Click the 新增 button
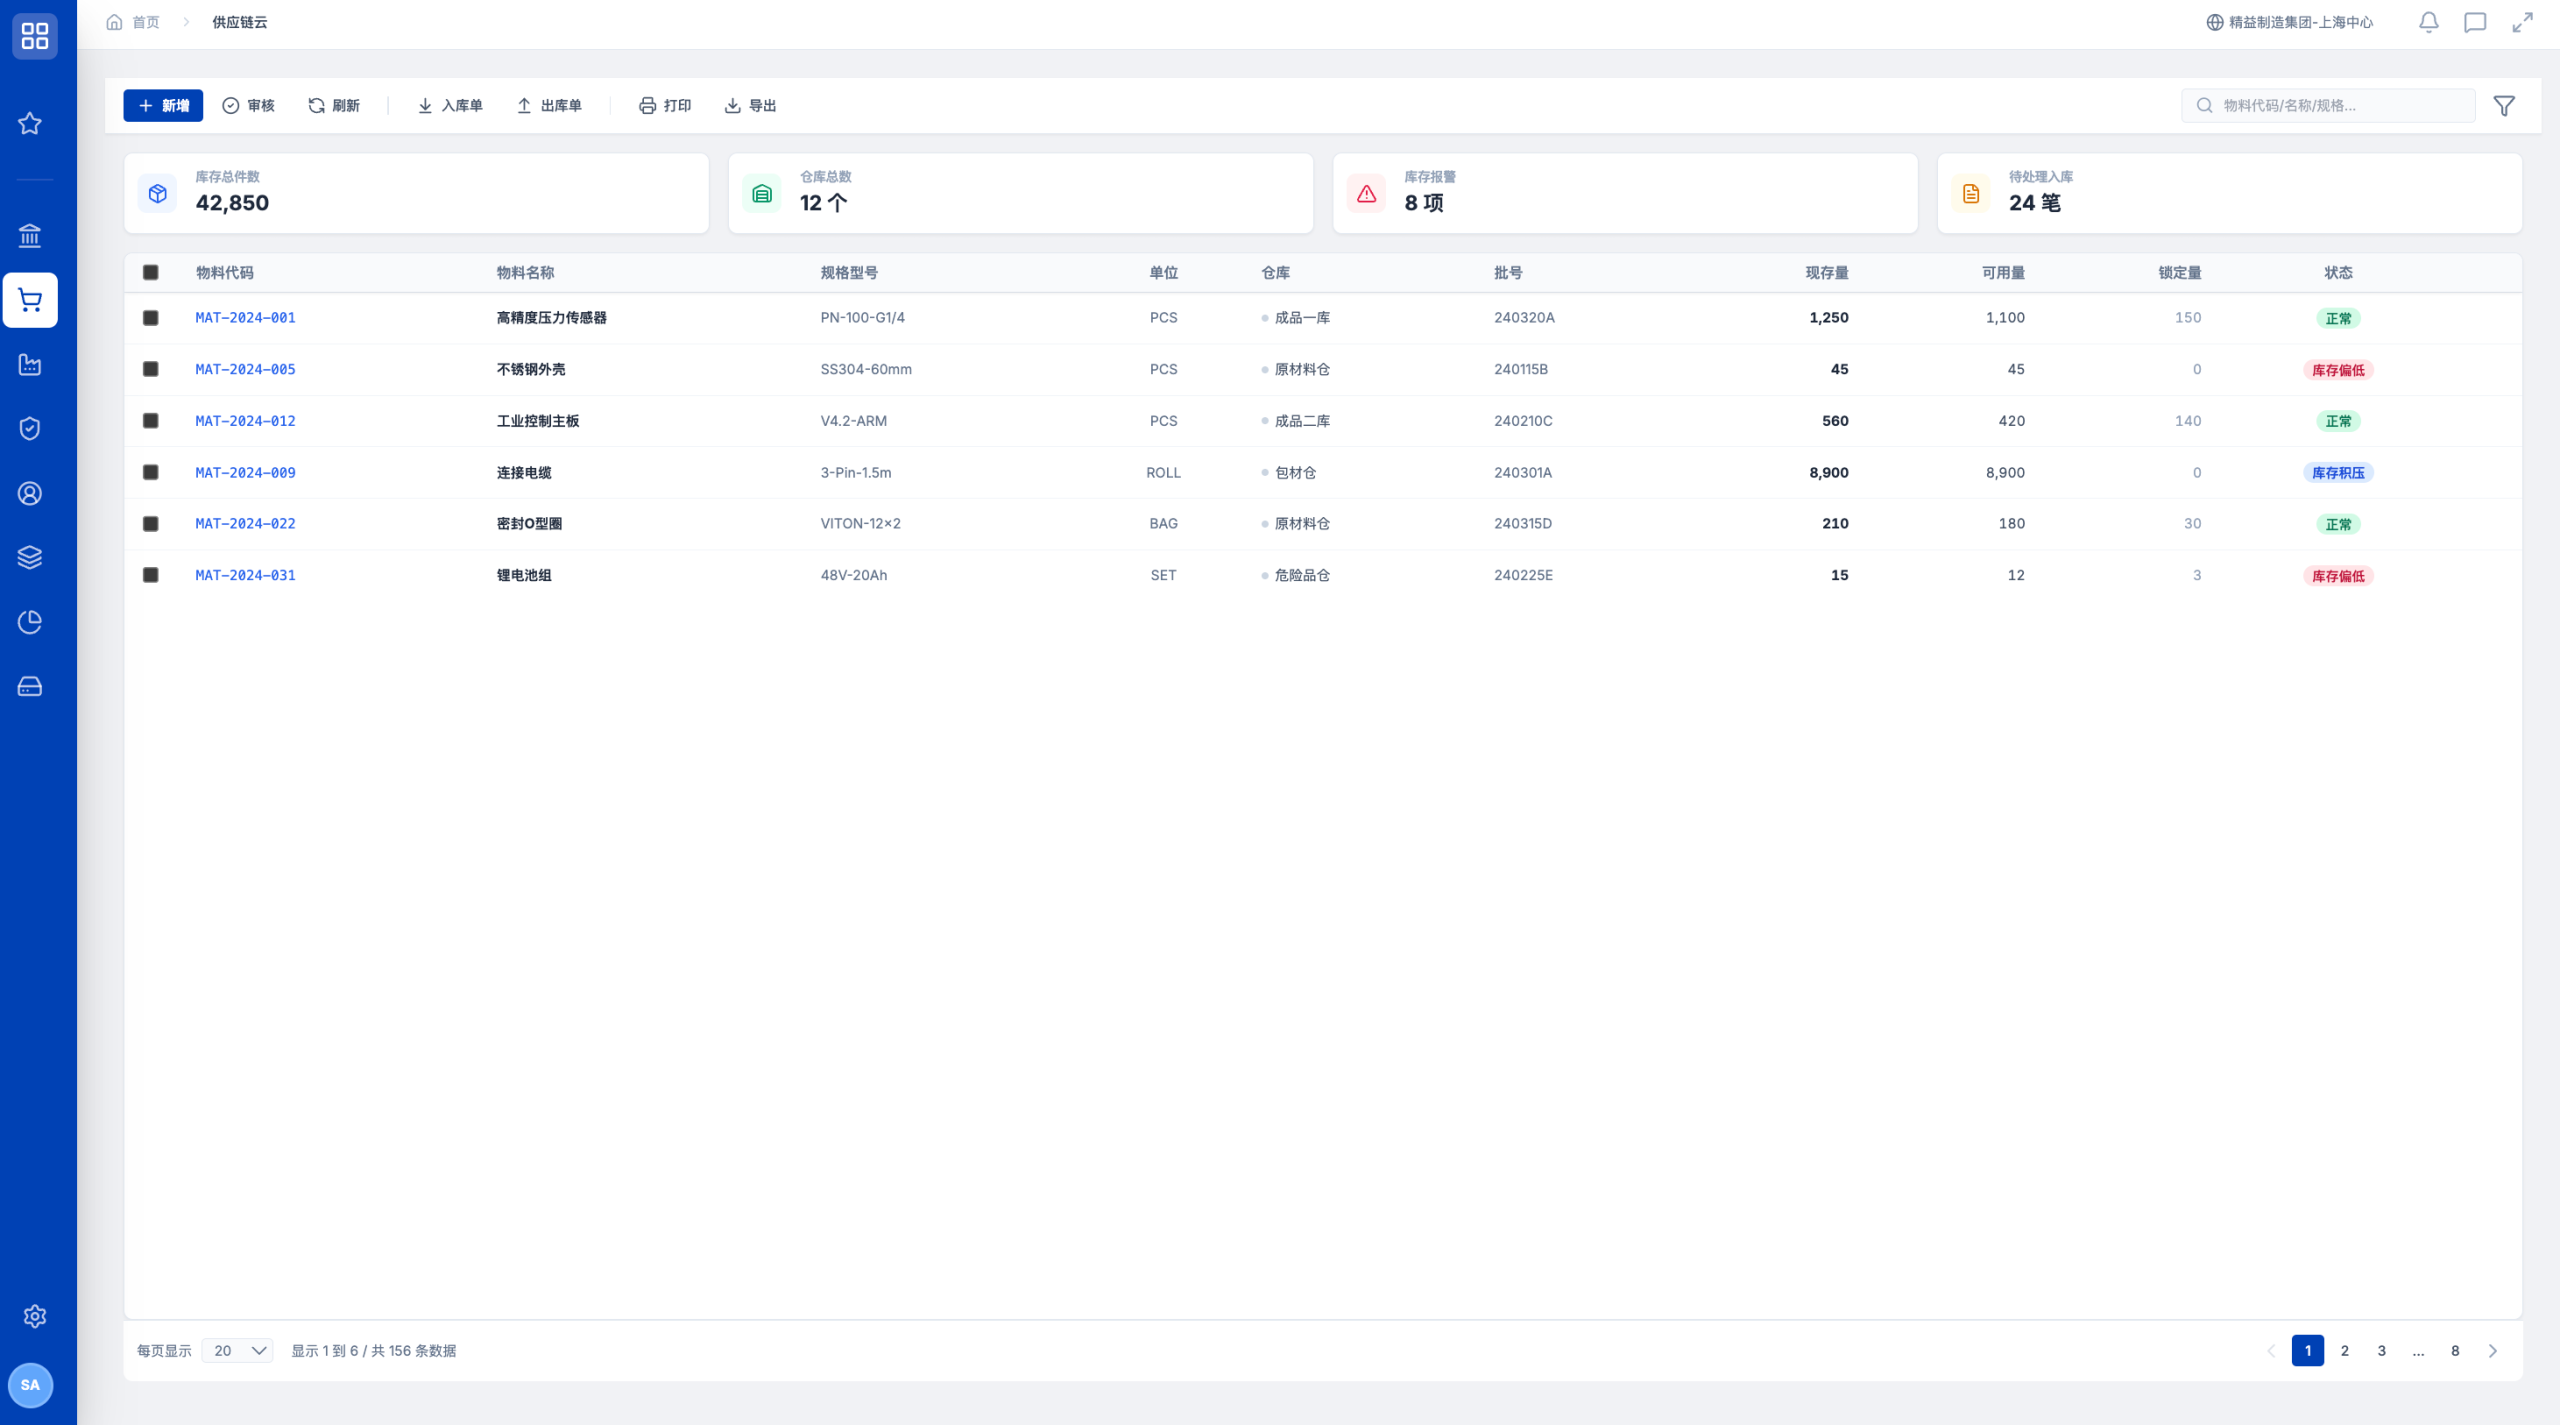This screenshot has height=1425, width=2560. point(163,106)
